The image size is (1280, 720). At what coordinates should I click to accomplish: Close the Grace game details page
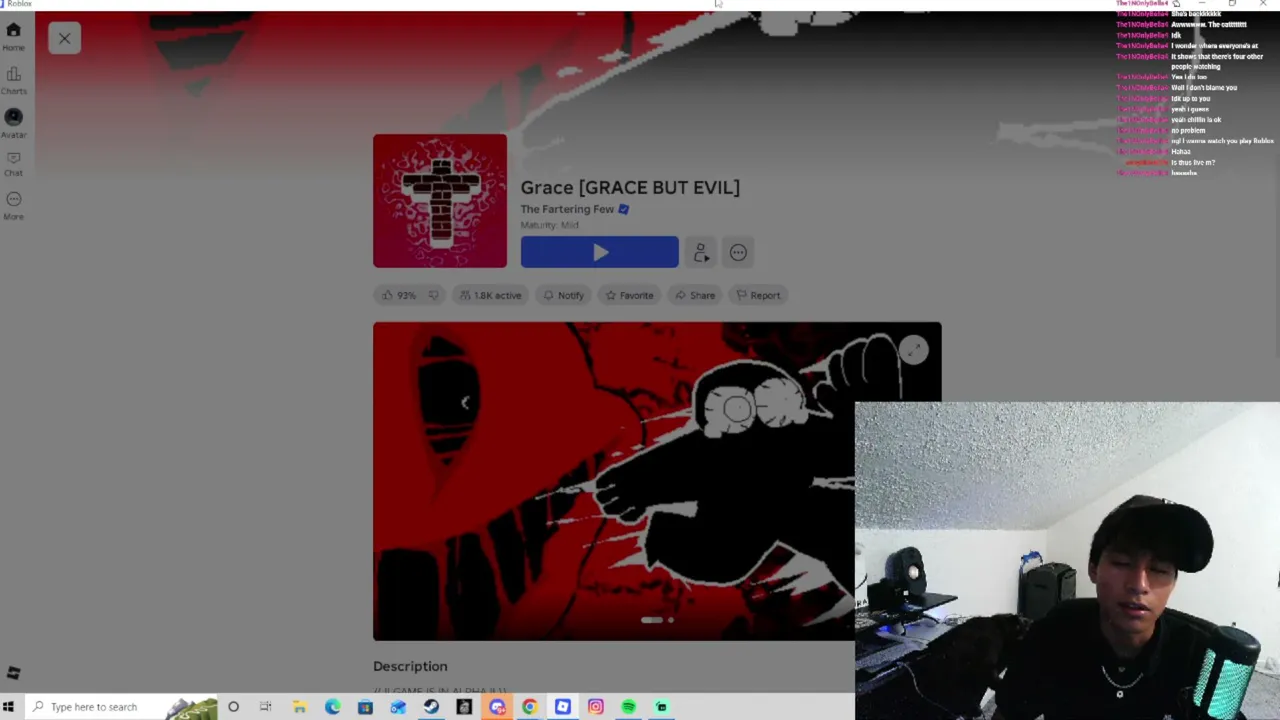[x=64, y=39]
